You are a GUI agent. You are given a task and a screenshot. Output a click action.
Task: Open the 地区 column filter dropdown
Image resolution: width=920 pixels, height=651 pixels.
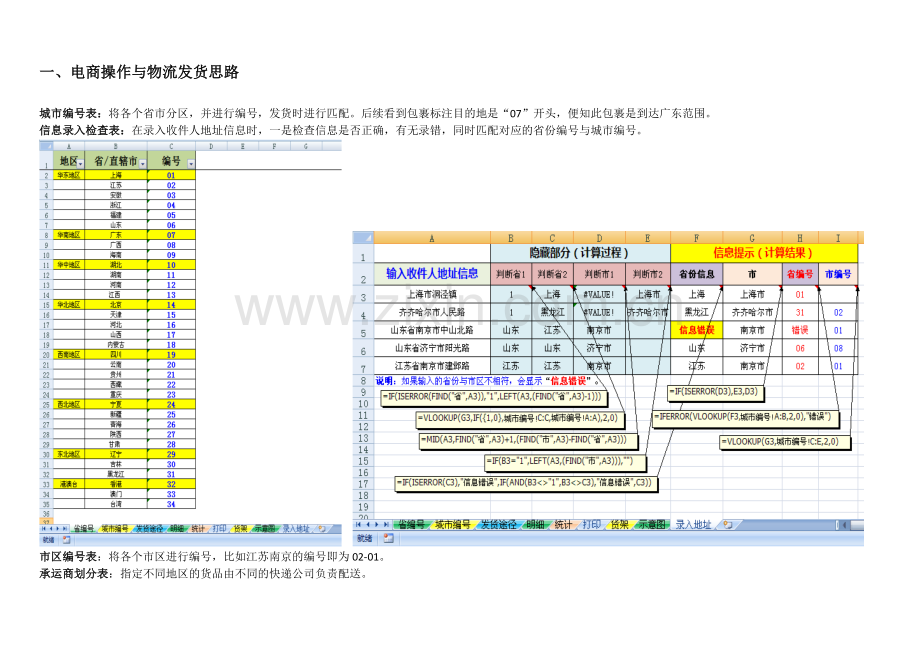[81, 163]
